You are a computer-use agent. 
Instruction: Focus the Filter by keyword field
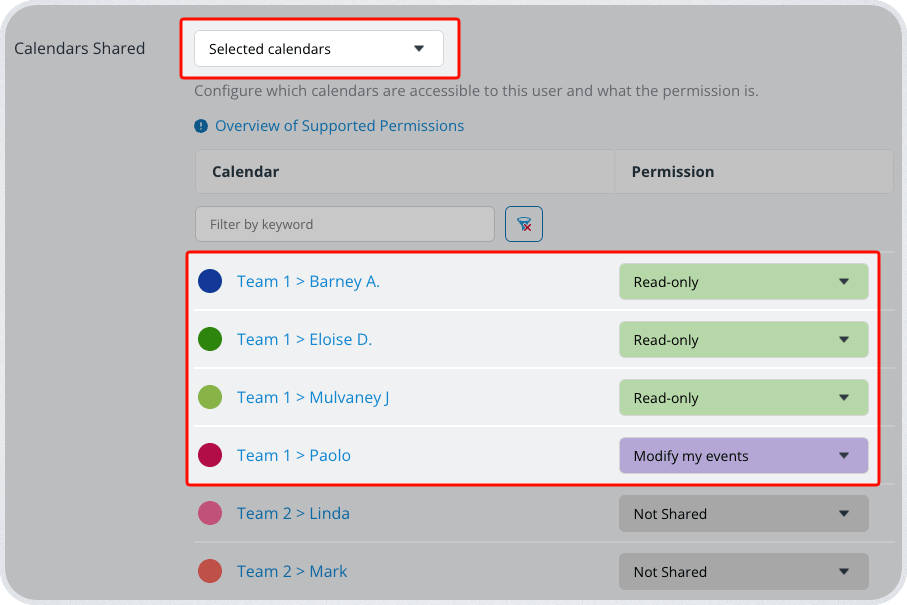(344, 224)
